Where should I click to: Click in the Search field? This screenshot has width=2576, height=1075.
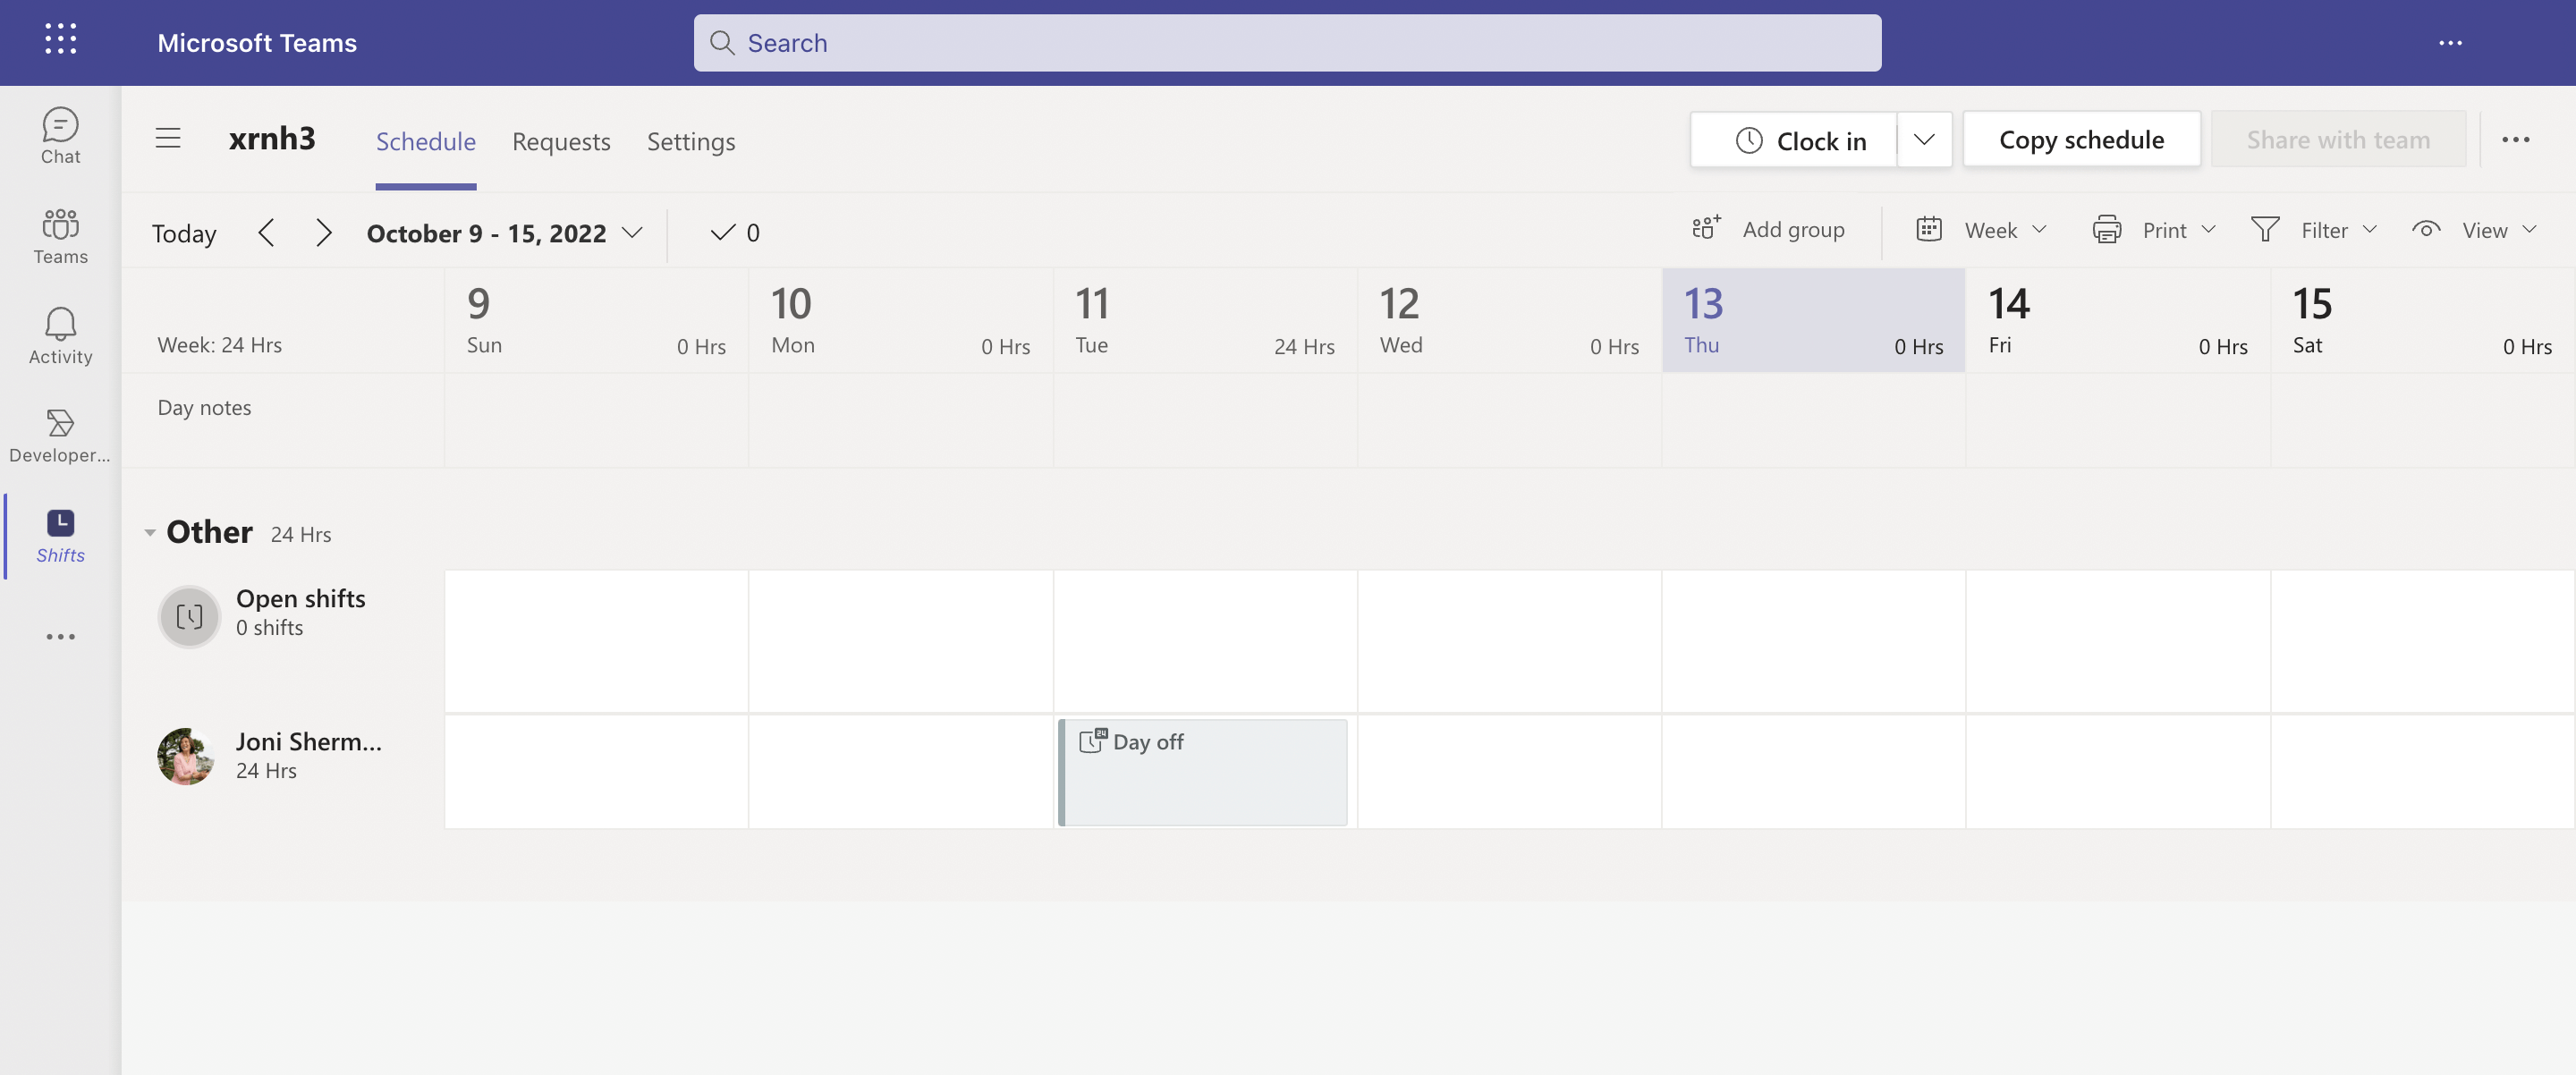pyautogui.click(x=1287, y=42)
